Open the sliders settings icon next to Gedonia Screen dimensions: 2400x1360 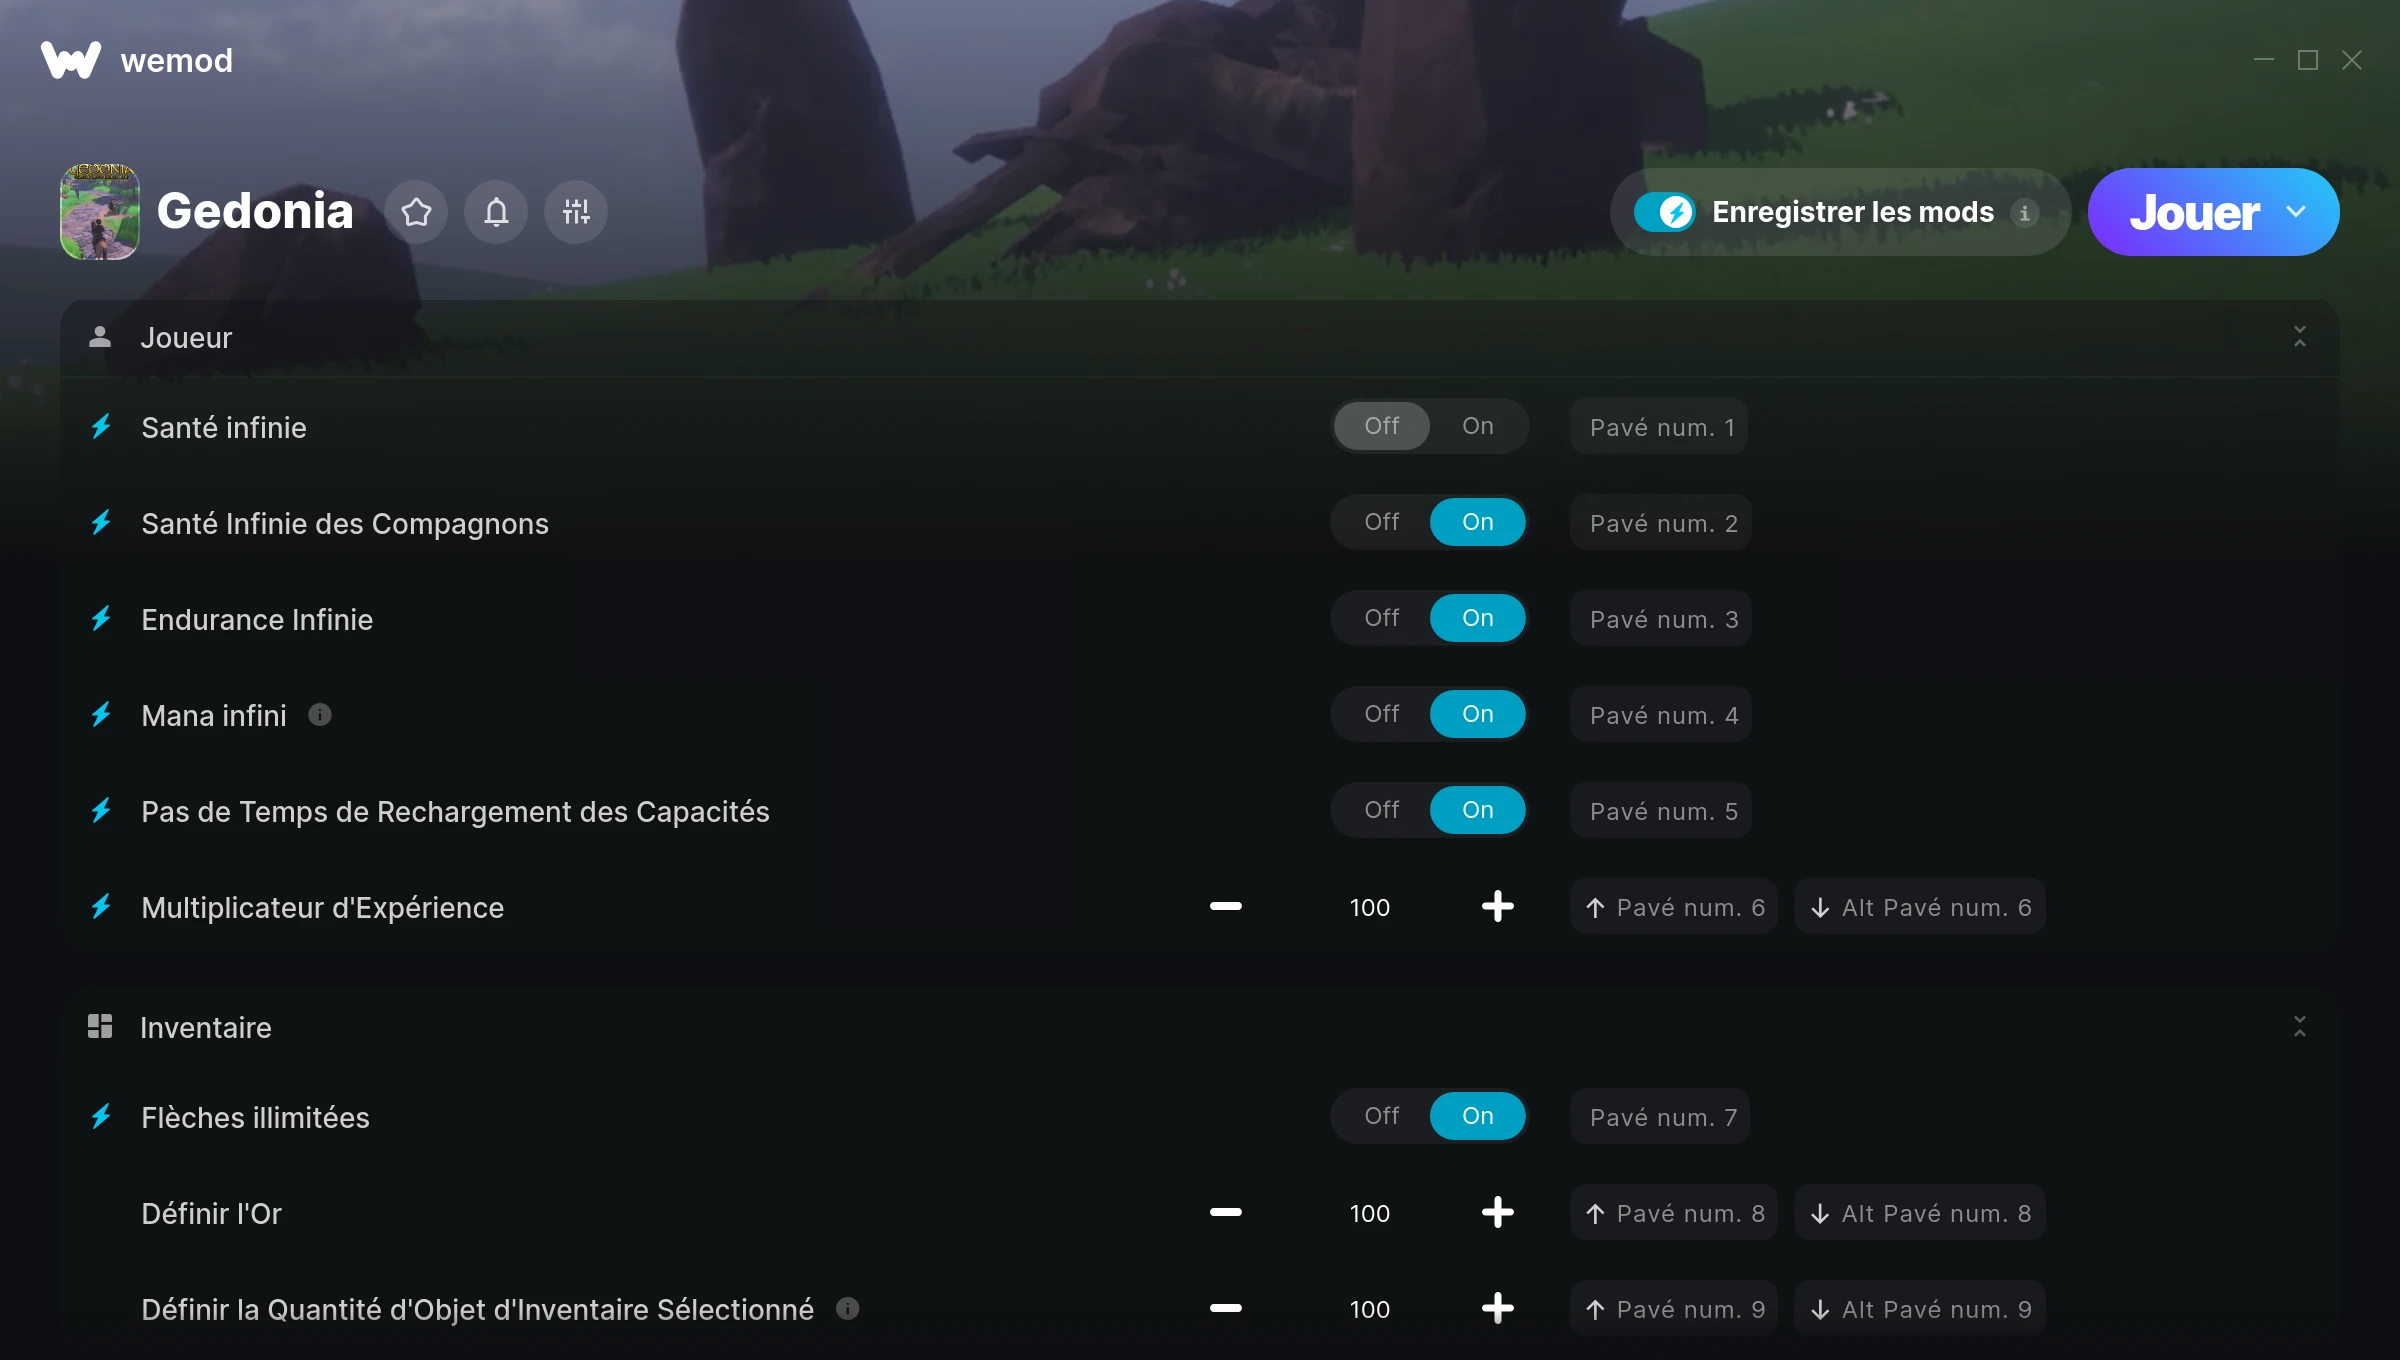pyautogui.click(x=576, y=212)
